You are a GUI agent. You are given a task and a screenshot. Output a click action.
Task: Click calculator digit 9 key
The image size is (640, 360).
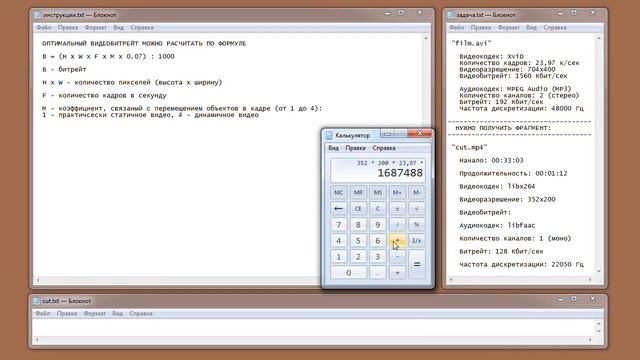click(x=378, y=224)
